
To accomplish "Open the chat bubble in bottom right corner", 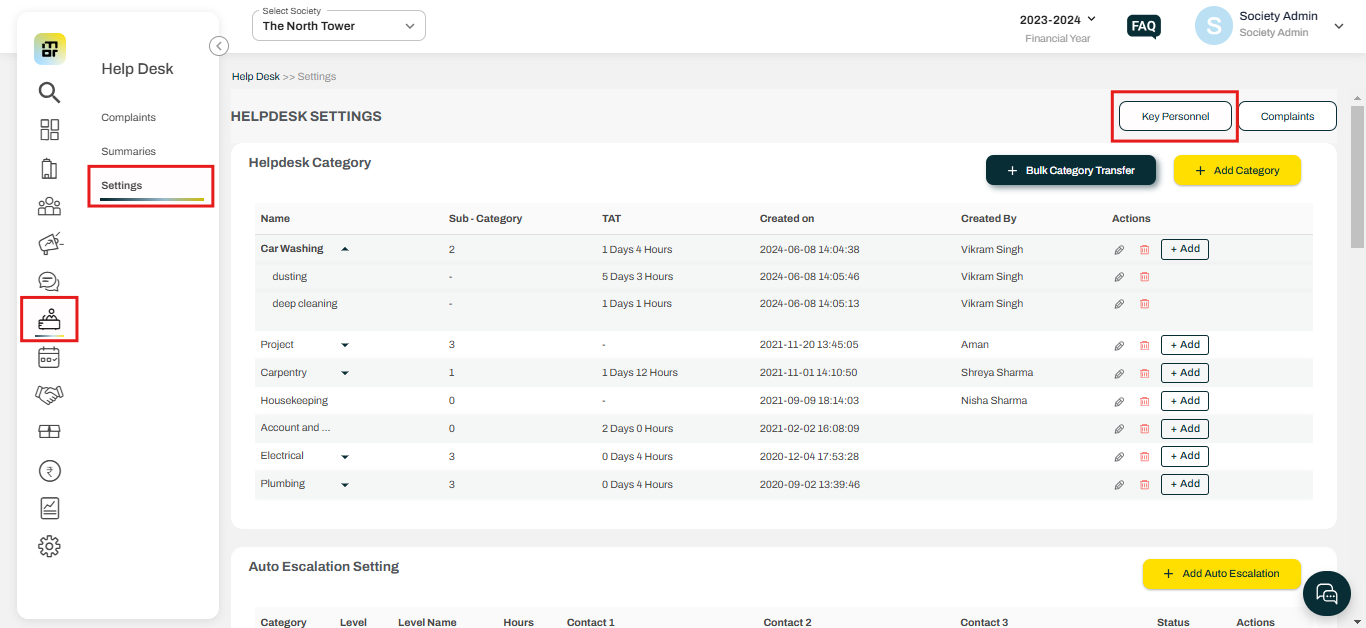I will tap(1327, 593).
